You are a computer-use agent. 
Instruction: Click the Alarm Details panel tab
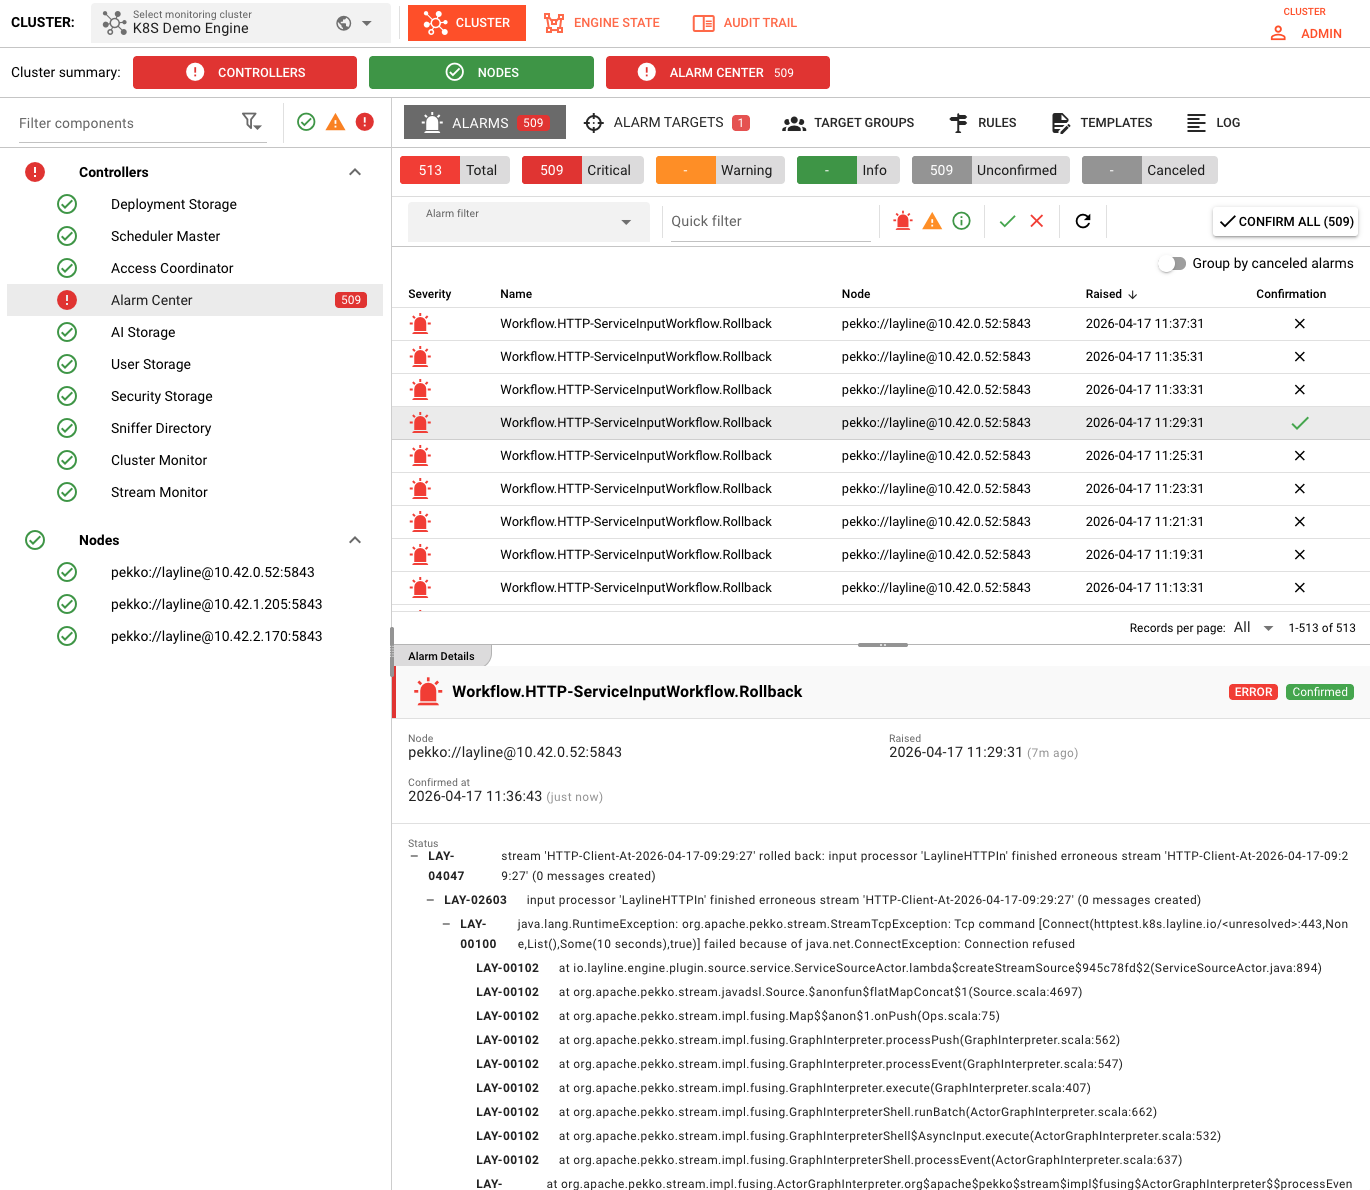441,656
